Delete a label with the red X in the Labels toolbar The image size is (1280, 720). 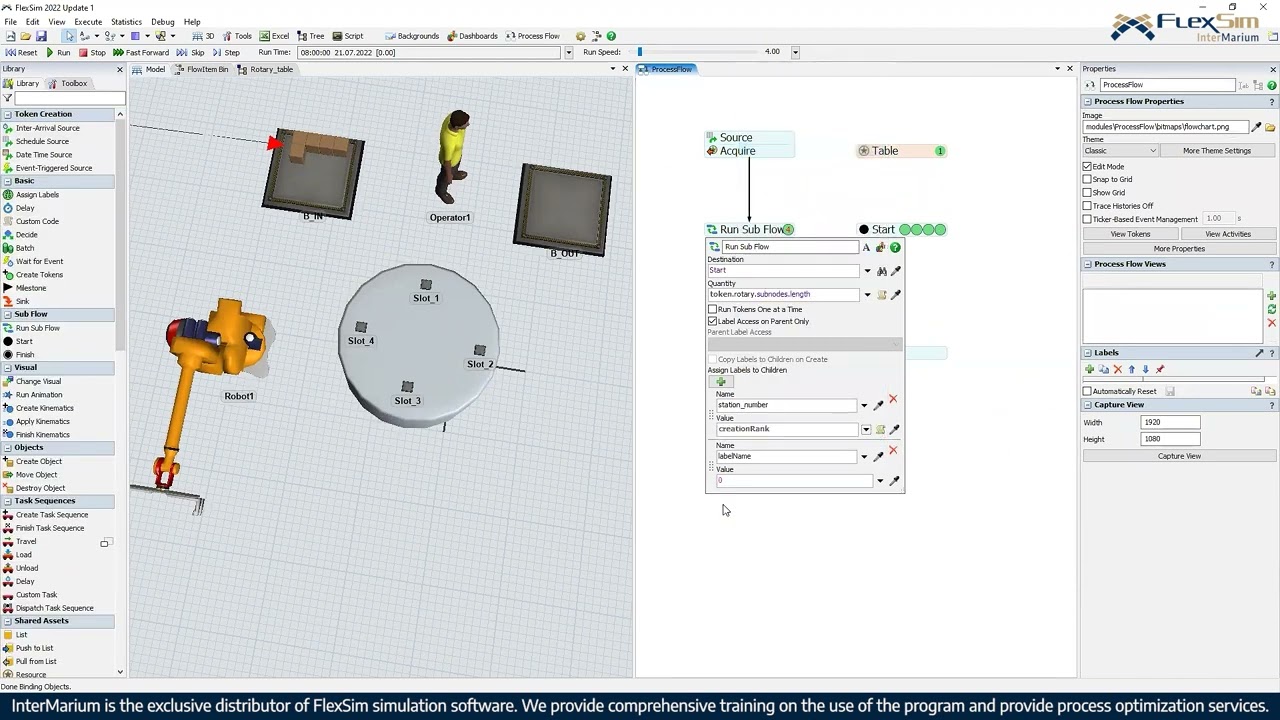pyautogui.click(x=1118, y=369)
